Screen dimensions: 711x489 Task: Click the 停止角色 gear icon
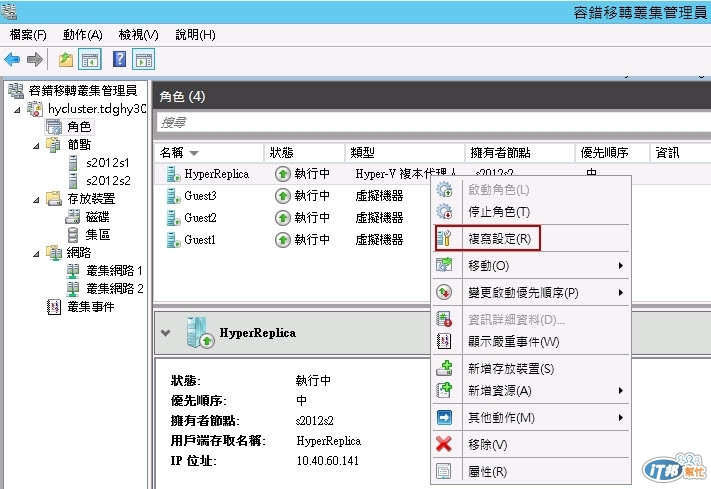444,211
